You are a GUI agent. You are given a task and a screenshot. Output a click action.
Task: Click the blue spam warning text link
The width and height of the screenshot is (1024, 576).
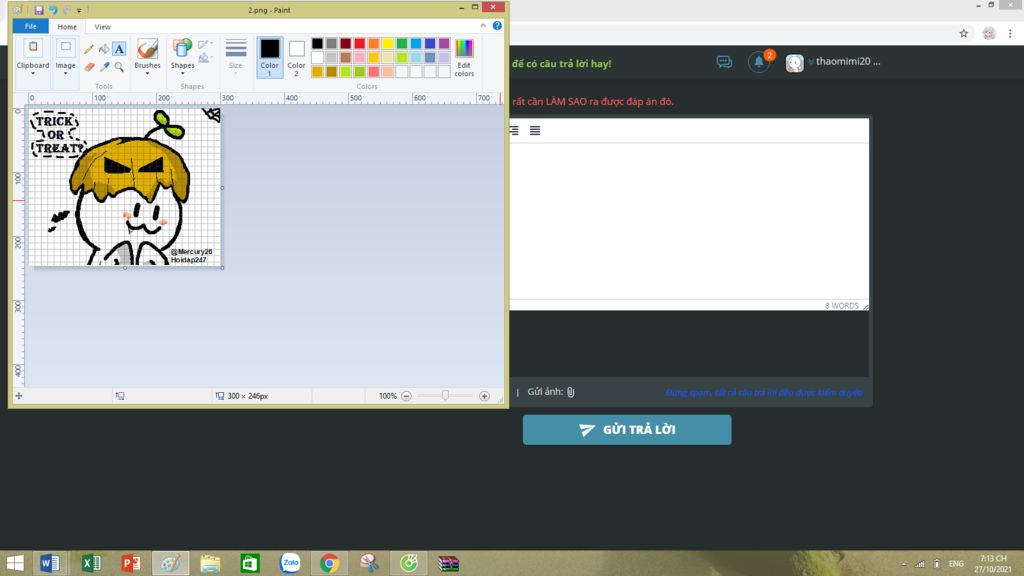point(763,392)
